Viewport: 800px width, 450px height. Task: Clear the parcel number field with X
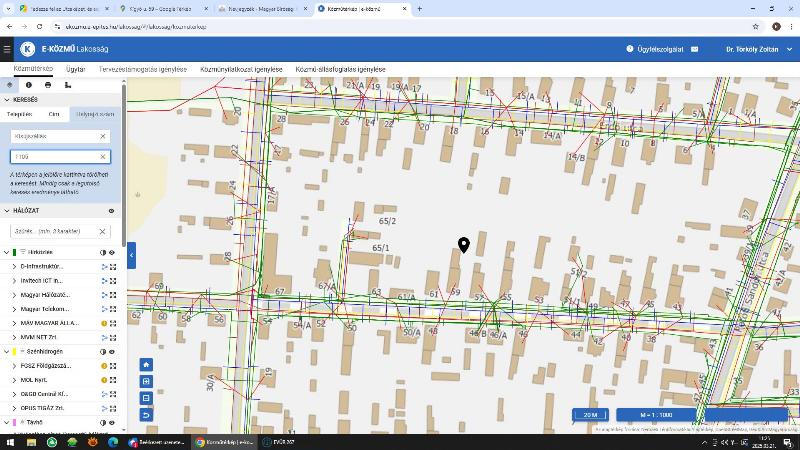tap(103, 157)
